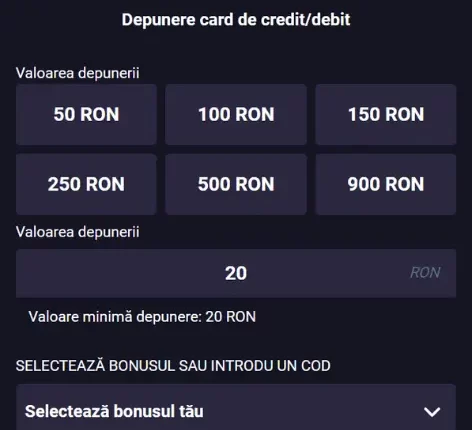Click the 'Depunere card de credit/debit' title
472x430 pixels.
[x=236, y=20]
